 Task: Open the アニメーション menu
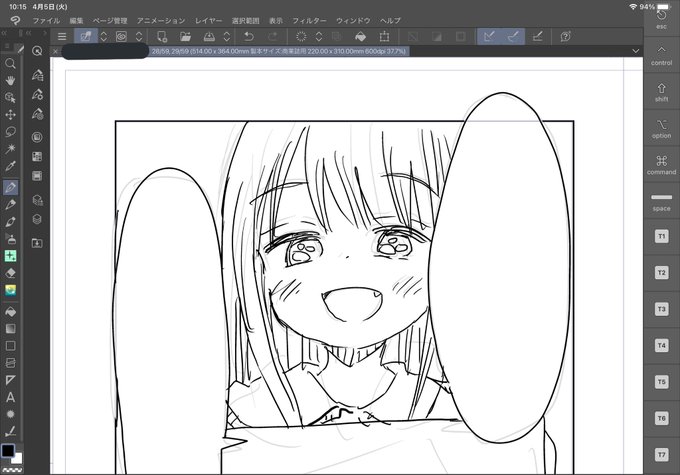(x=161, y=20)
